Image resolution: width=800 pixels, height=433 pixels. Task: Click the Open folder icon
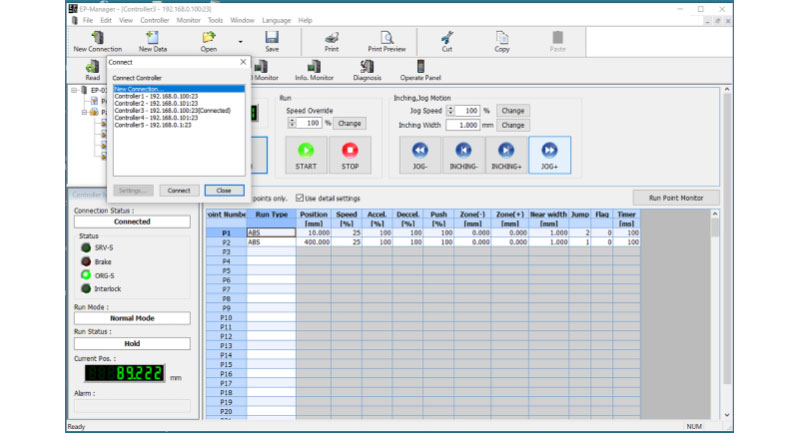pyautogui.click(x=208, y=41)
